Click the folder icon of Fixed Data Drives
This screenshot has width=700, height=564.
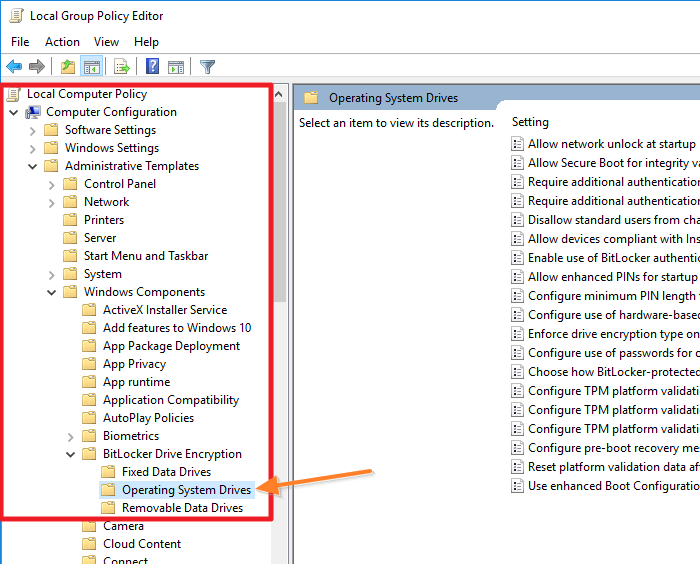click(x=108, y=472)
